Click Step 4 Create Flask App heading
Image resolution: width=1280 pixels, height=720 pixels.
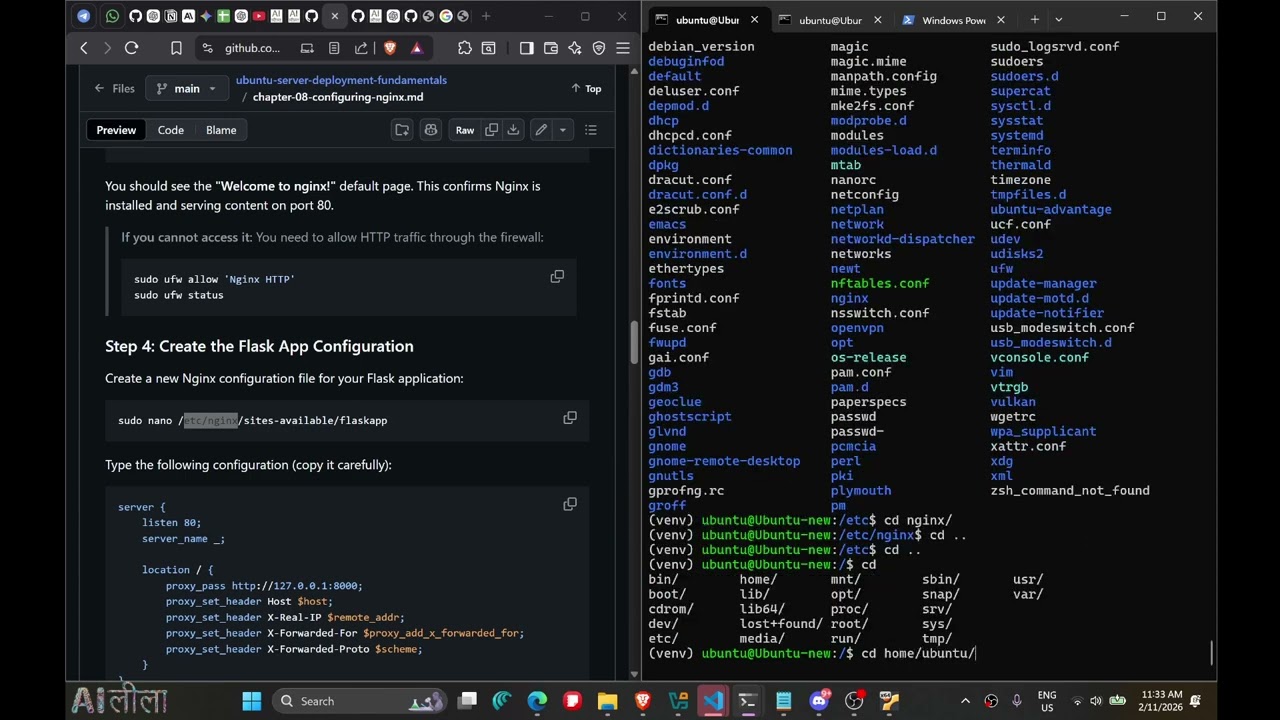point(259,346)
